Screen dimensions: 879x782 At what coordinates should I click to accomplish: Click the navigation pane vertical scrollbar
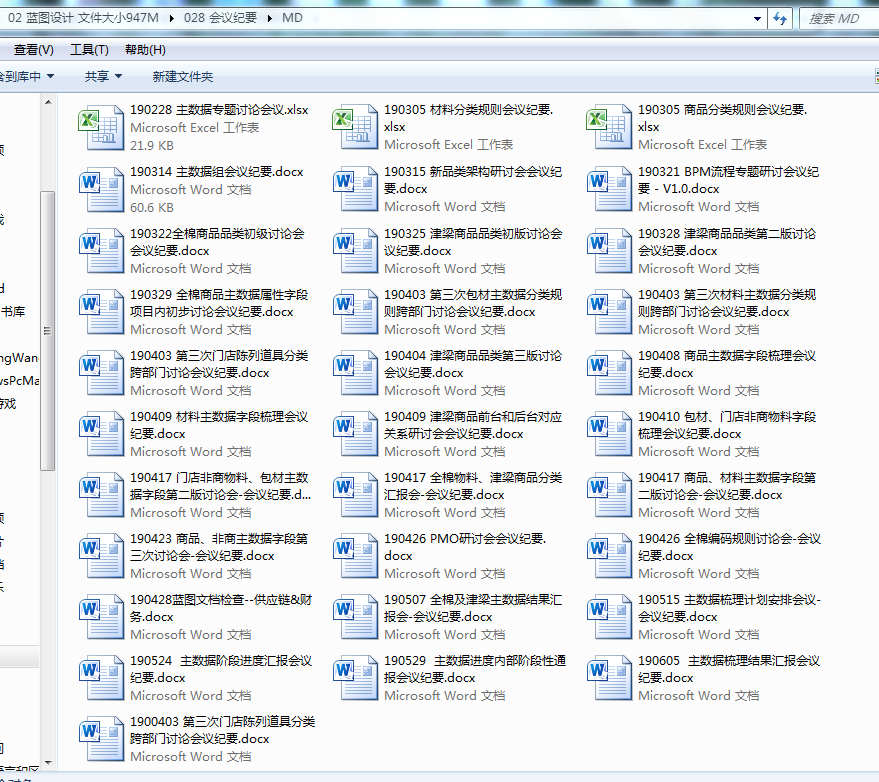click(47, 330)
